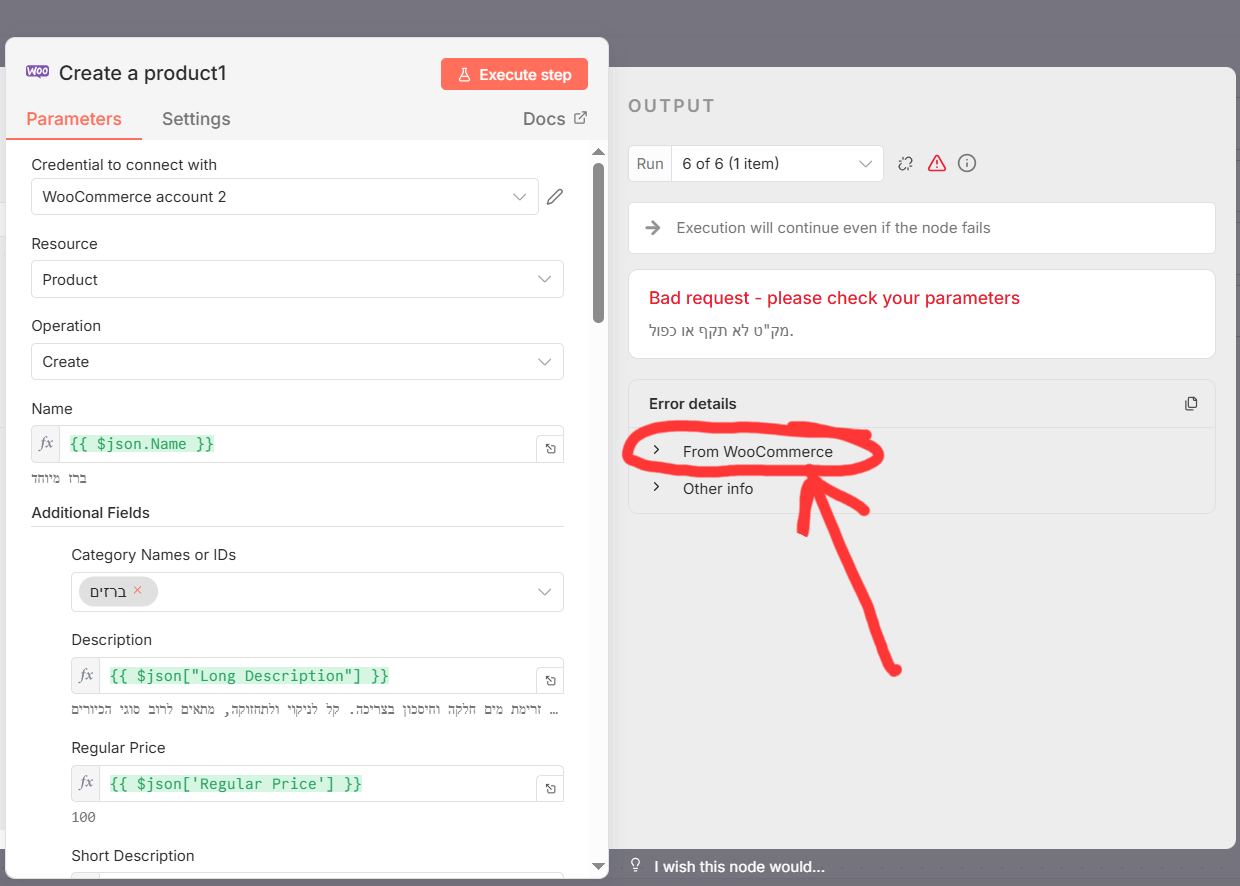
Task: Click the fx icon beside Name field
Action: pyautogui.click(x=46, y=444)
